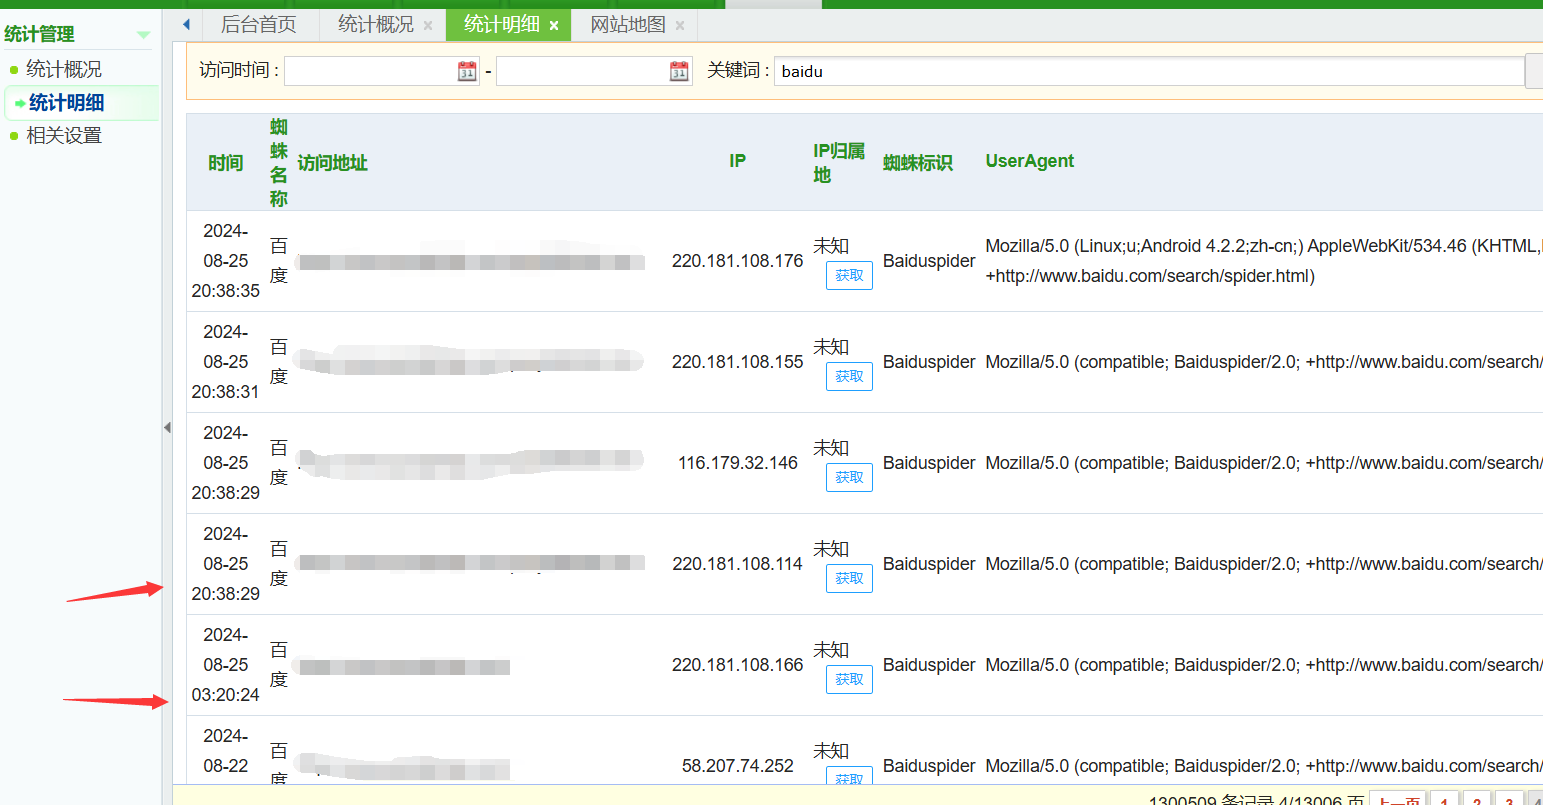
Task: Click timestamp 2024-08-25 20:38:35
Action: pyautogui.click(x=226, y=261)
